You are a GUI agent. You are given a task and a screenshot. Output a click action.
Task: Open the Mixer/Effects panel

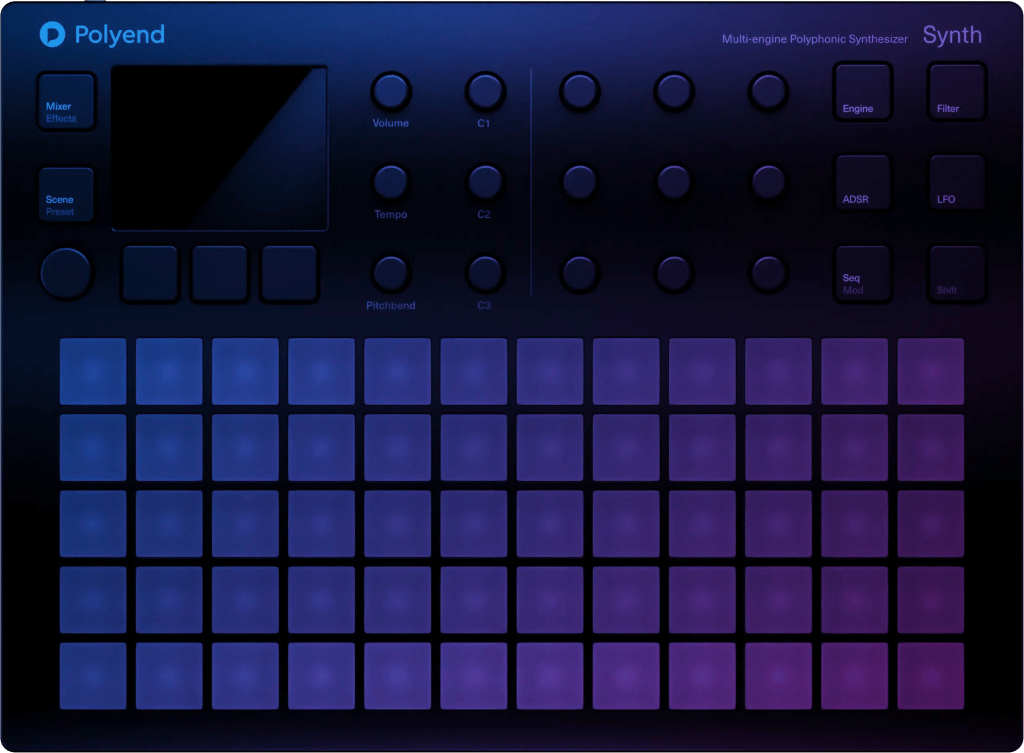click(x=65, y=101)
